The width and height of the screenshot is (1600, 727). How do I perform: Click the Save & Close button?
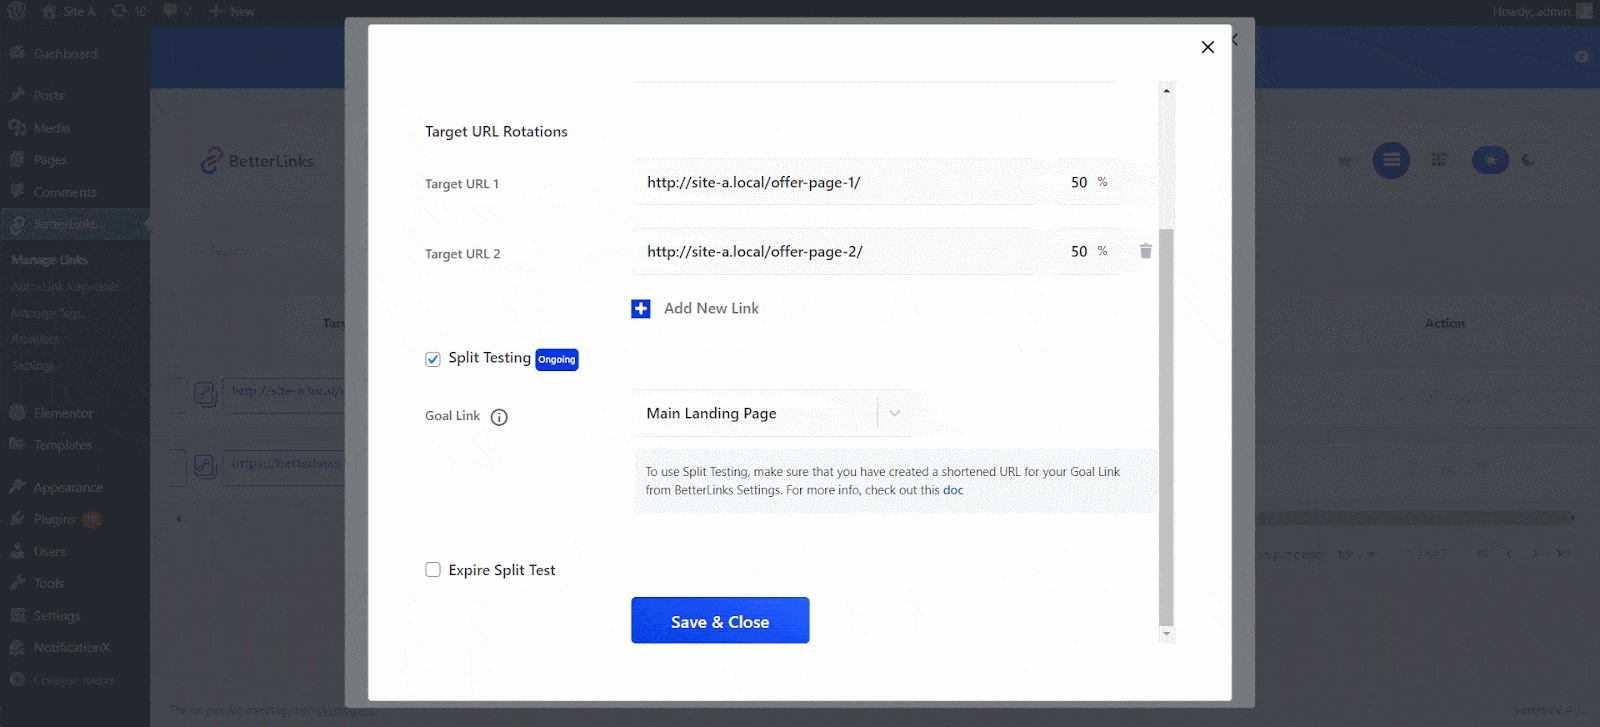pos(720,621)
